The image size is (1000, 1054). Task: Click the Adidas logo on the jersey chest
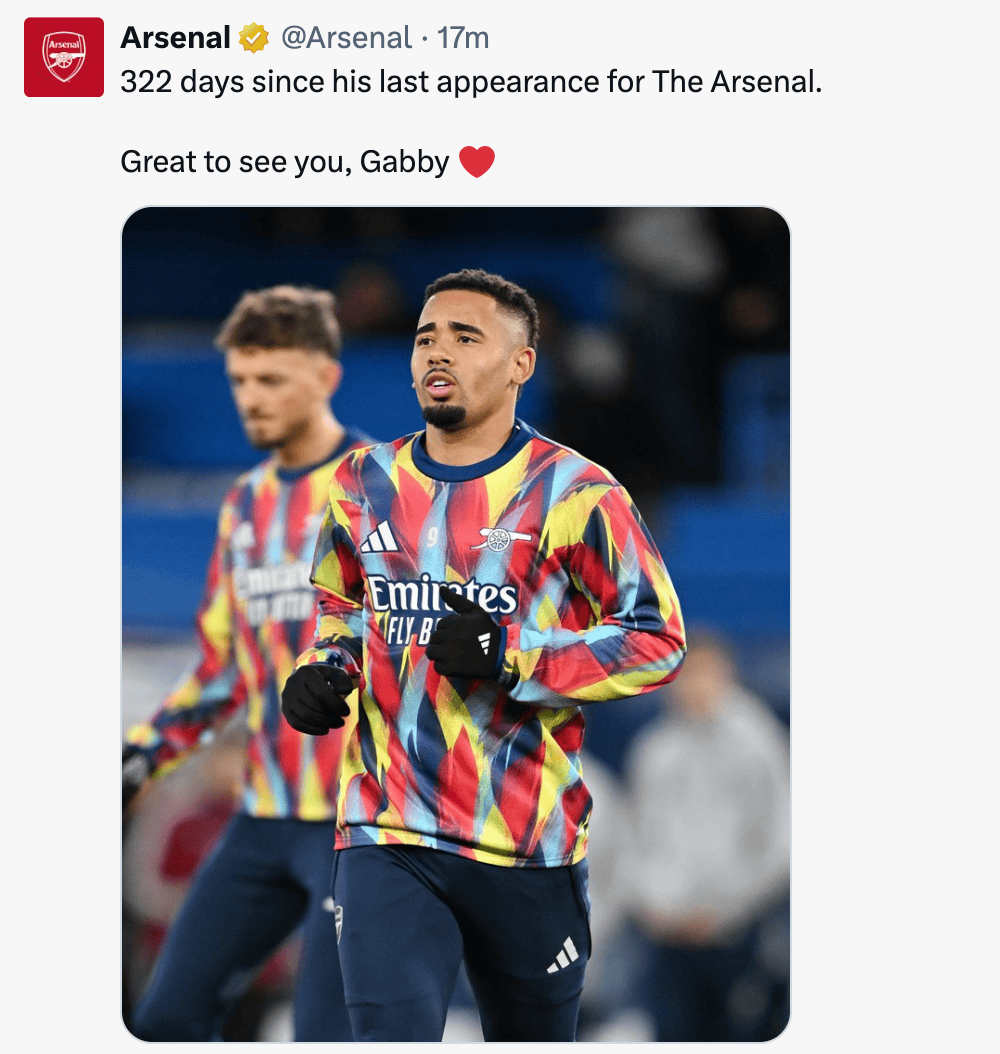click(x=379, y=539)
